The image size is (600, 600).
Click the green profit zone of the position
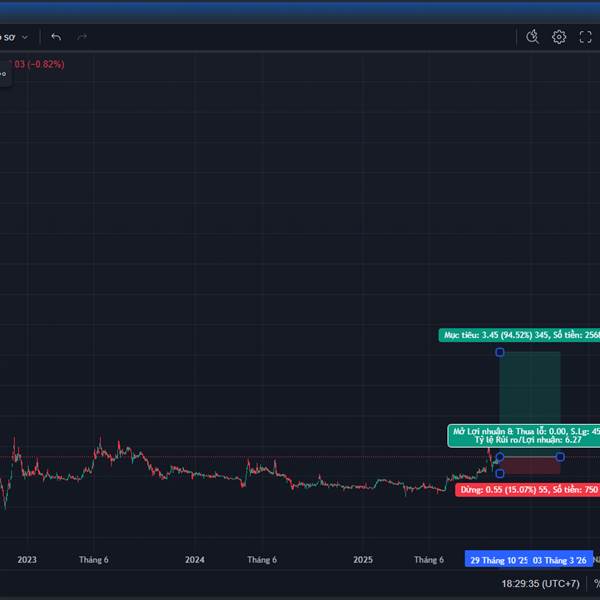530,400
